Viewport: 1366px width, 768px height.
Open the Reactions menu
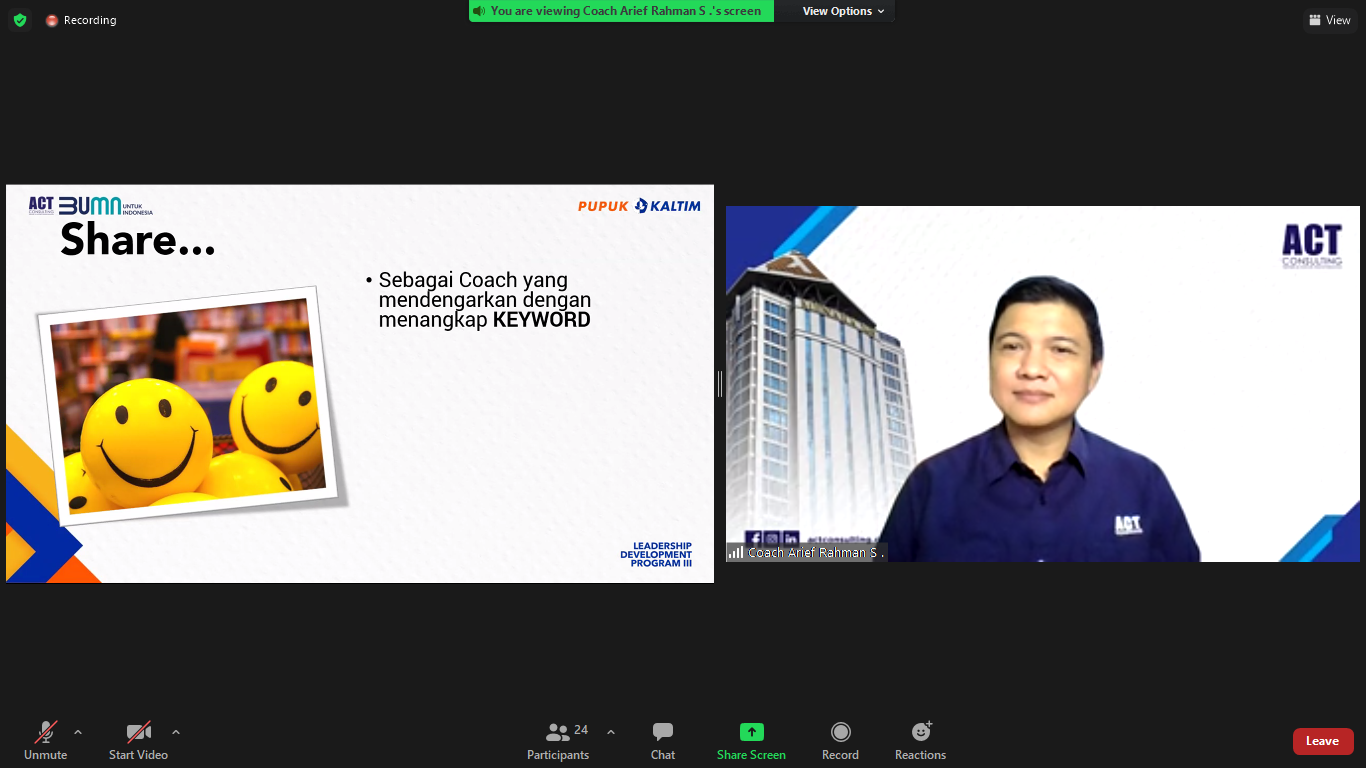[920, 740]
